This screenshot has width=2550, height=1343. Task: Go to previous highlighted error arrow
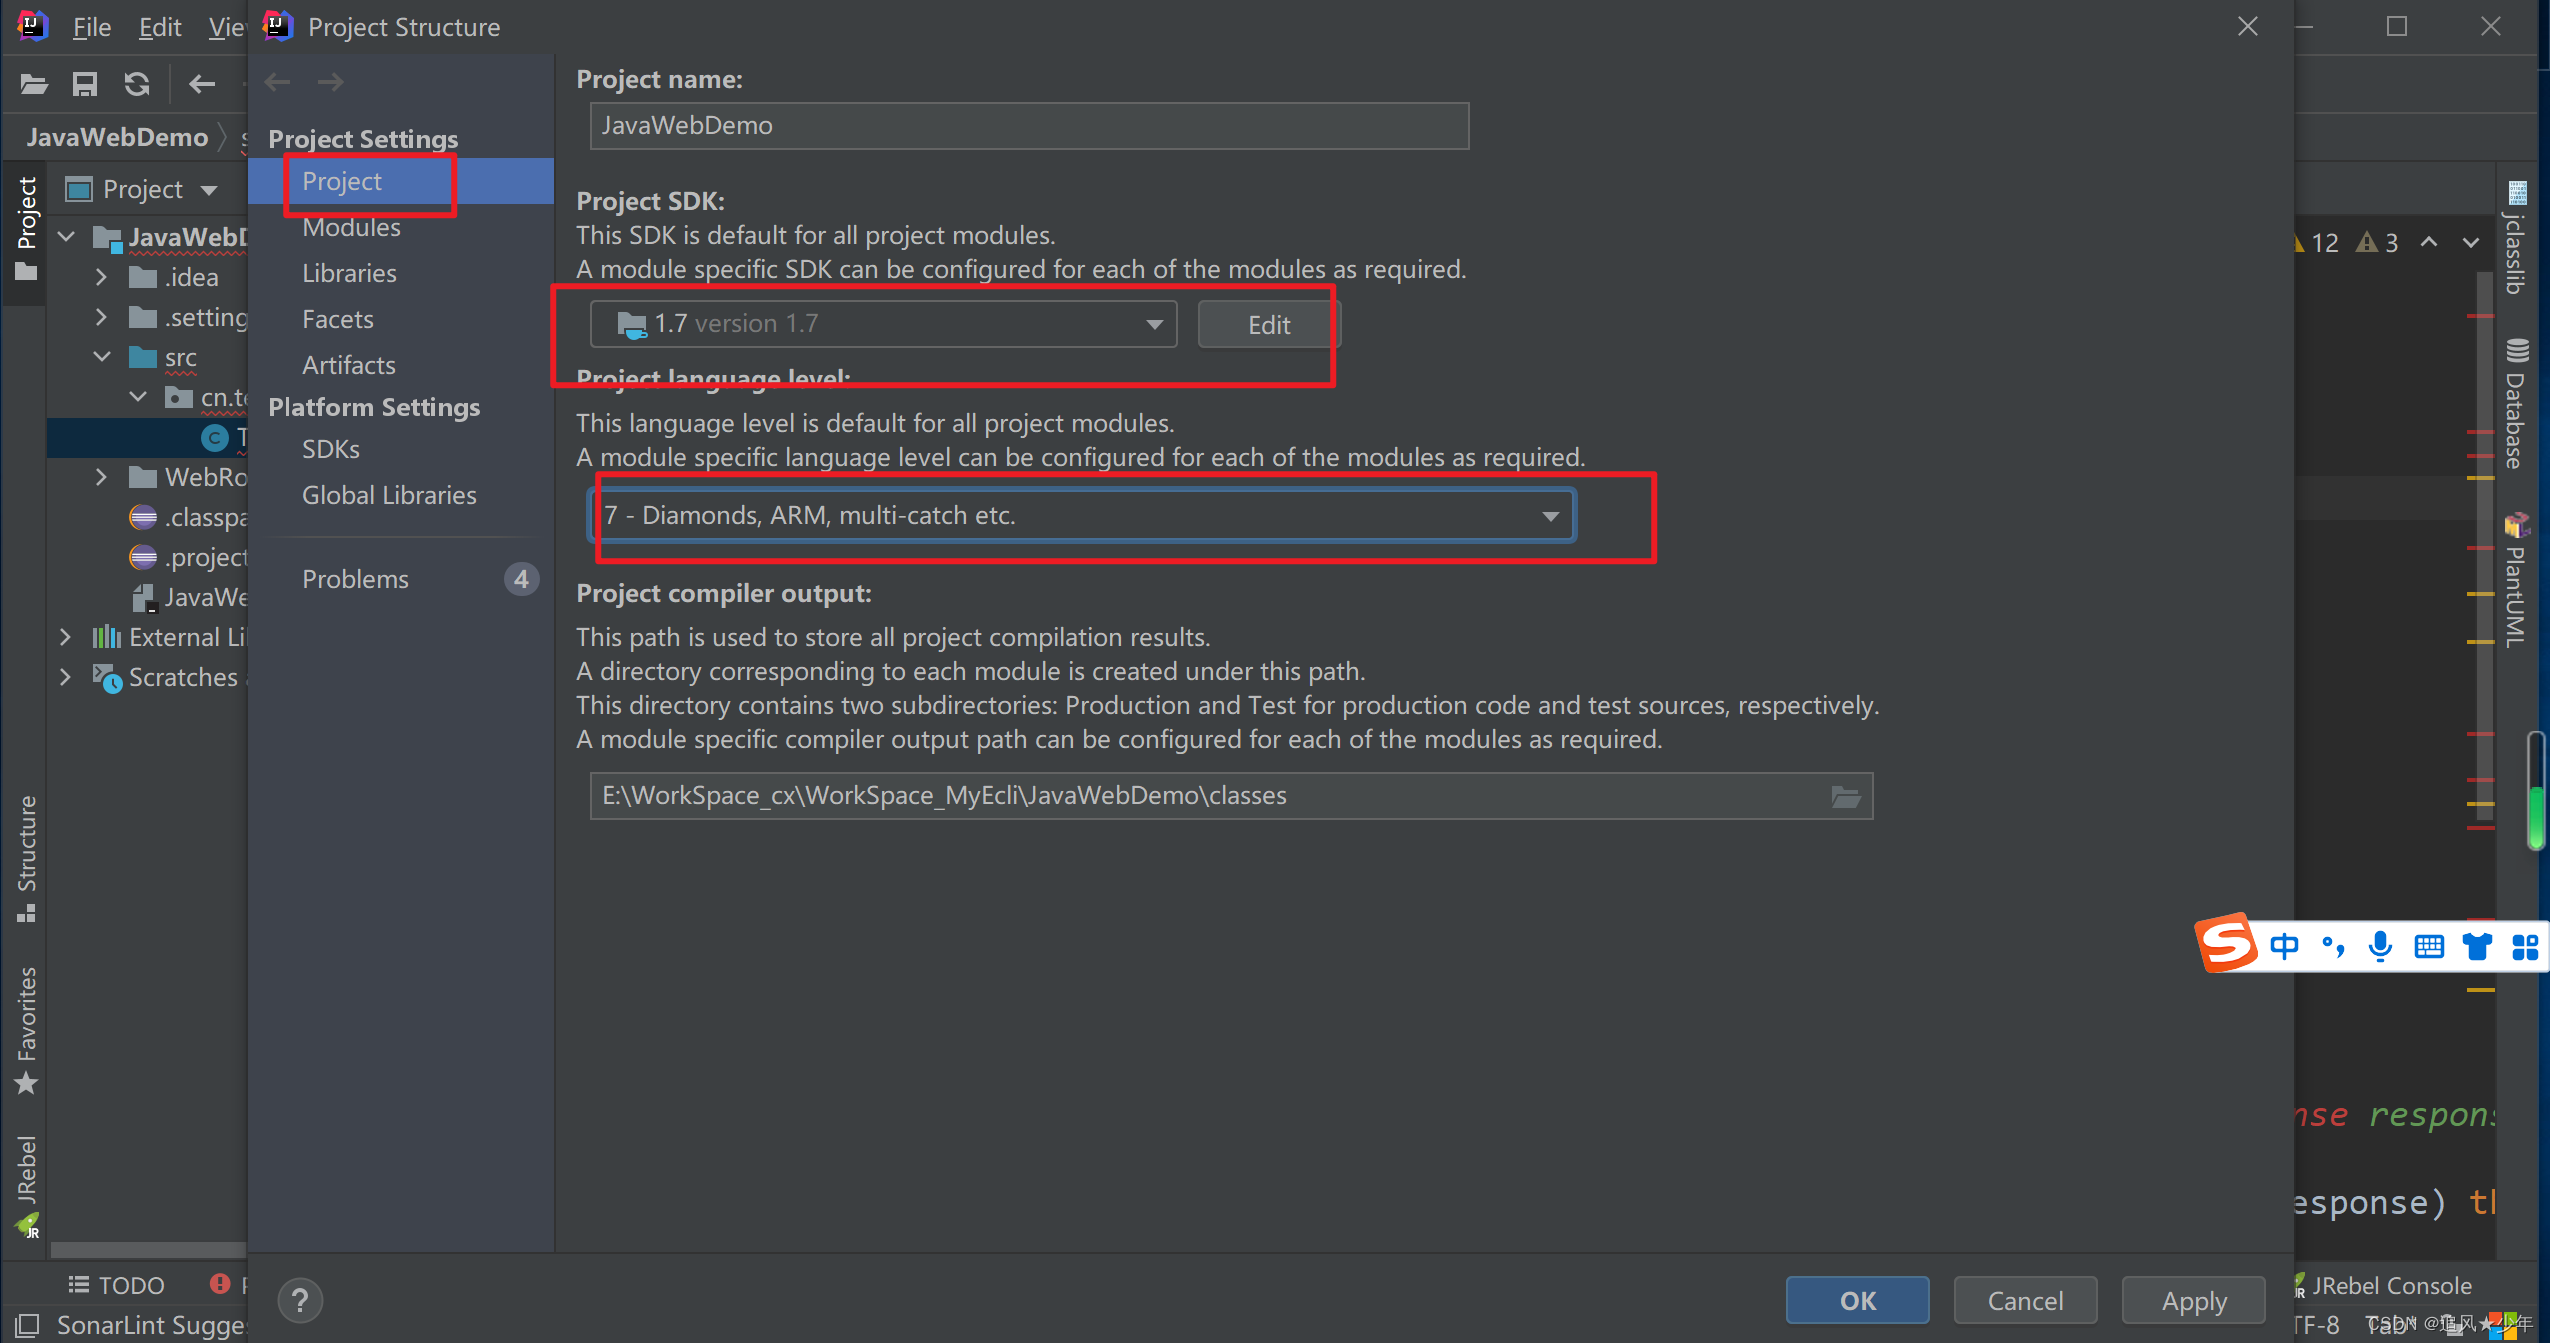pyautogui.click(x=2429, y=242)
